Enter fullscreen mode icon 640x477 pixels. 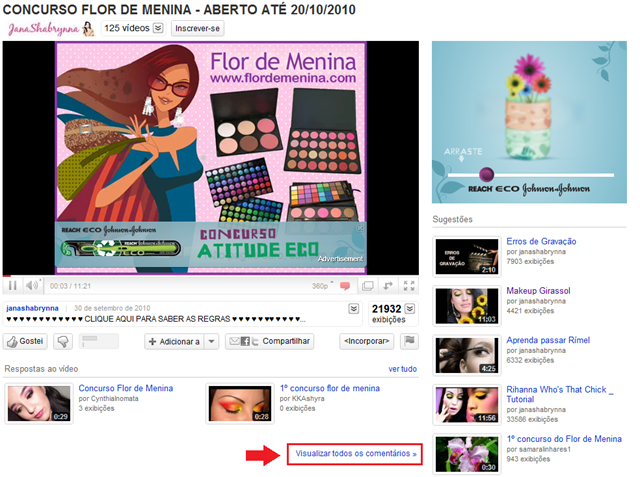409,286
